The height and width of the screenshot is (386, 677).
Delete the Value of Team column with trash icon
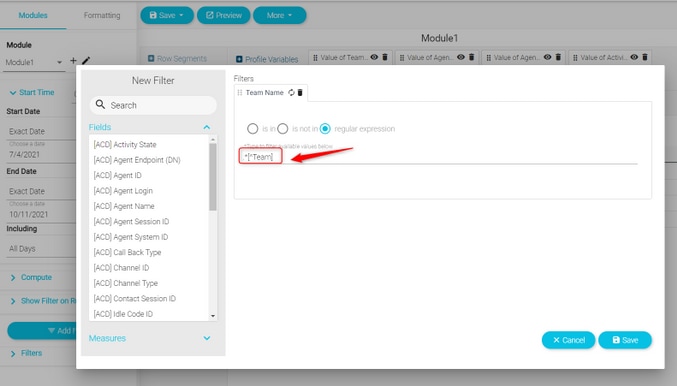tap(385, 57)
